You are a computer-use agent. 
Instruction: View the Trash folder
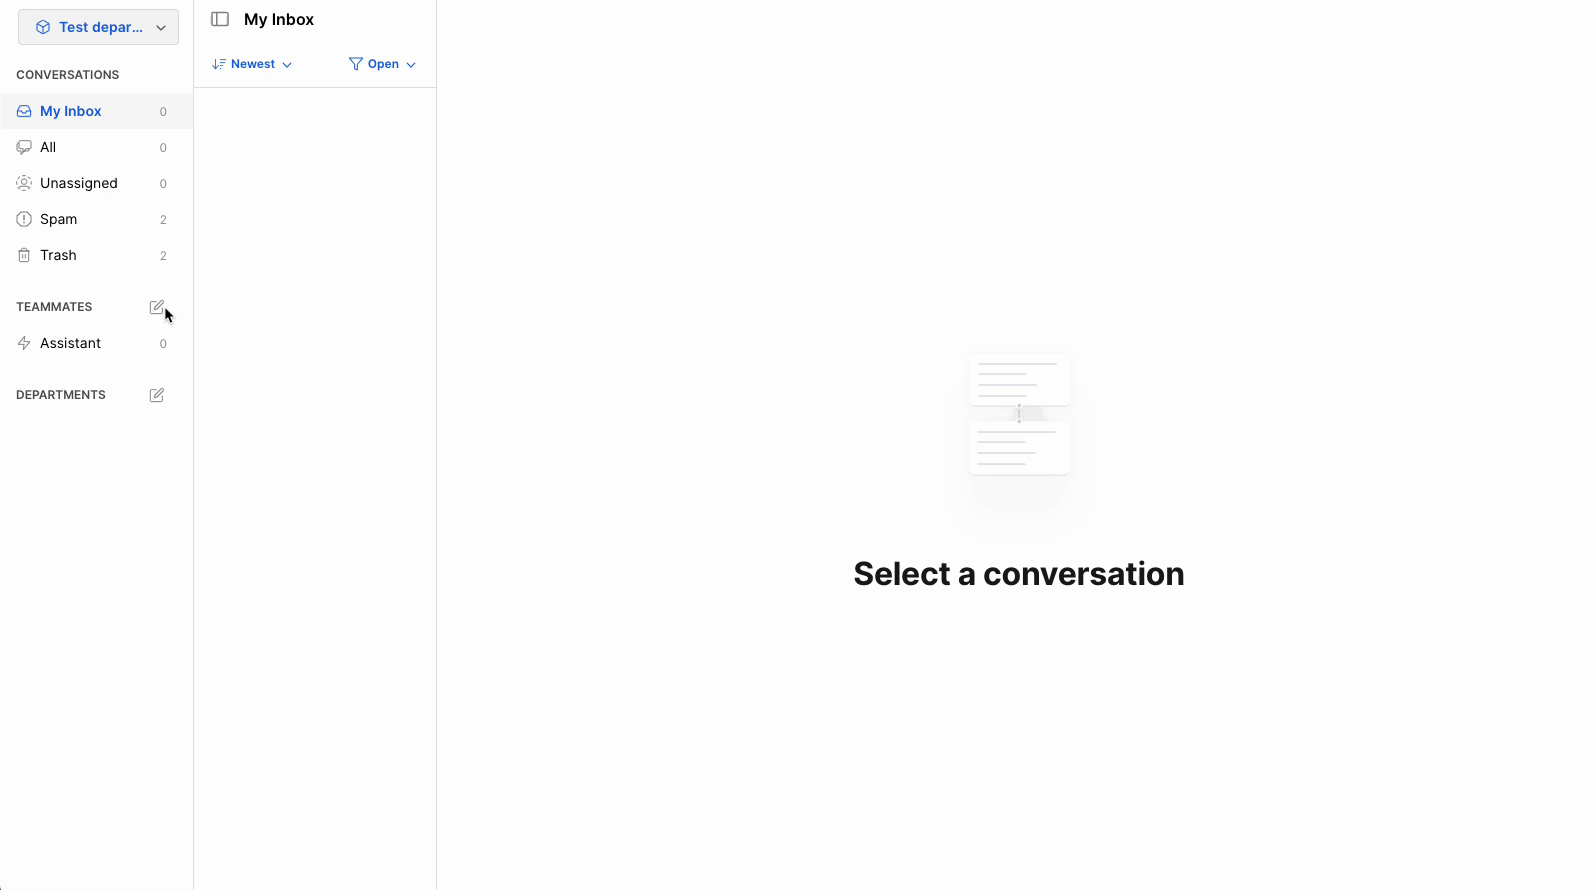[x=58, y=255]
